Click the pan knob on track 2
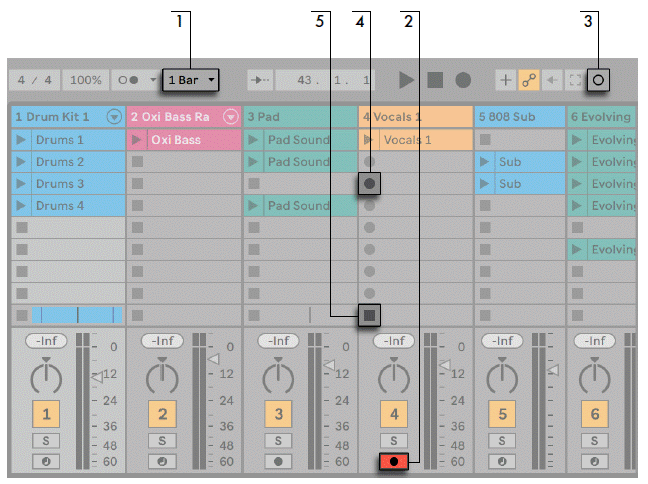The height and width of the screenshot is (484, 648). coord(163,376)
